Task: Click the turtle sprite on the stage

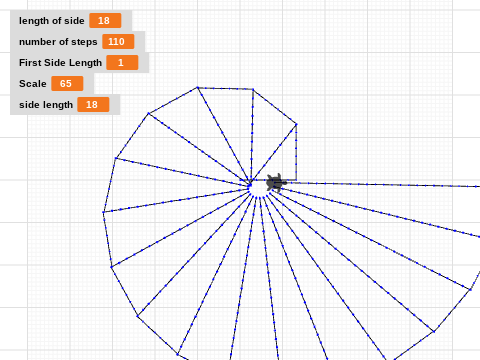Action: pyautogui.click(x=276, y=183)
